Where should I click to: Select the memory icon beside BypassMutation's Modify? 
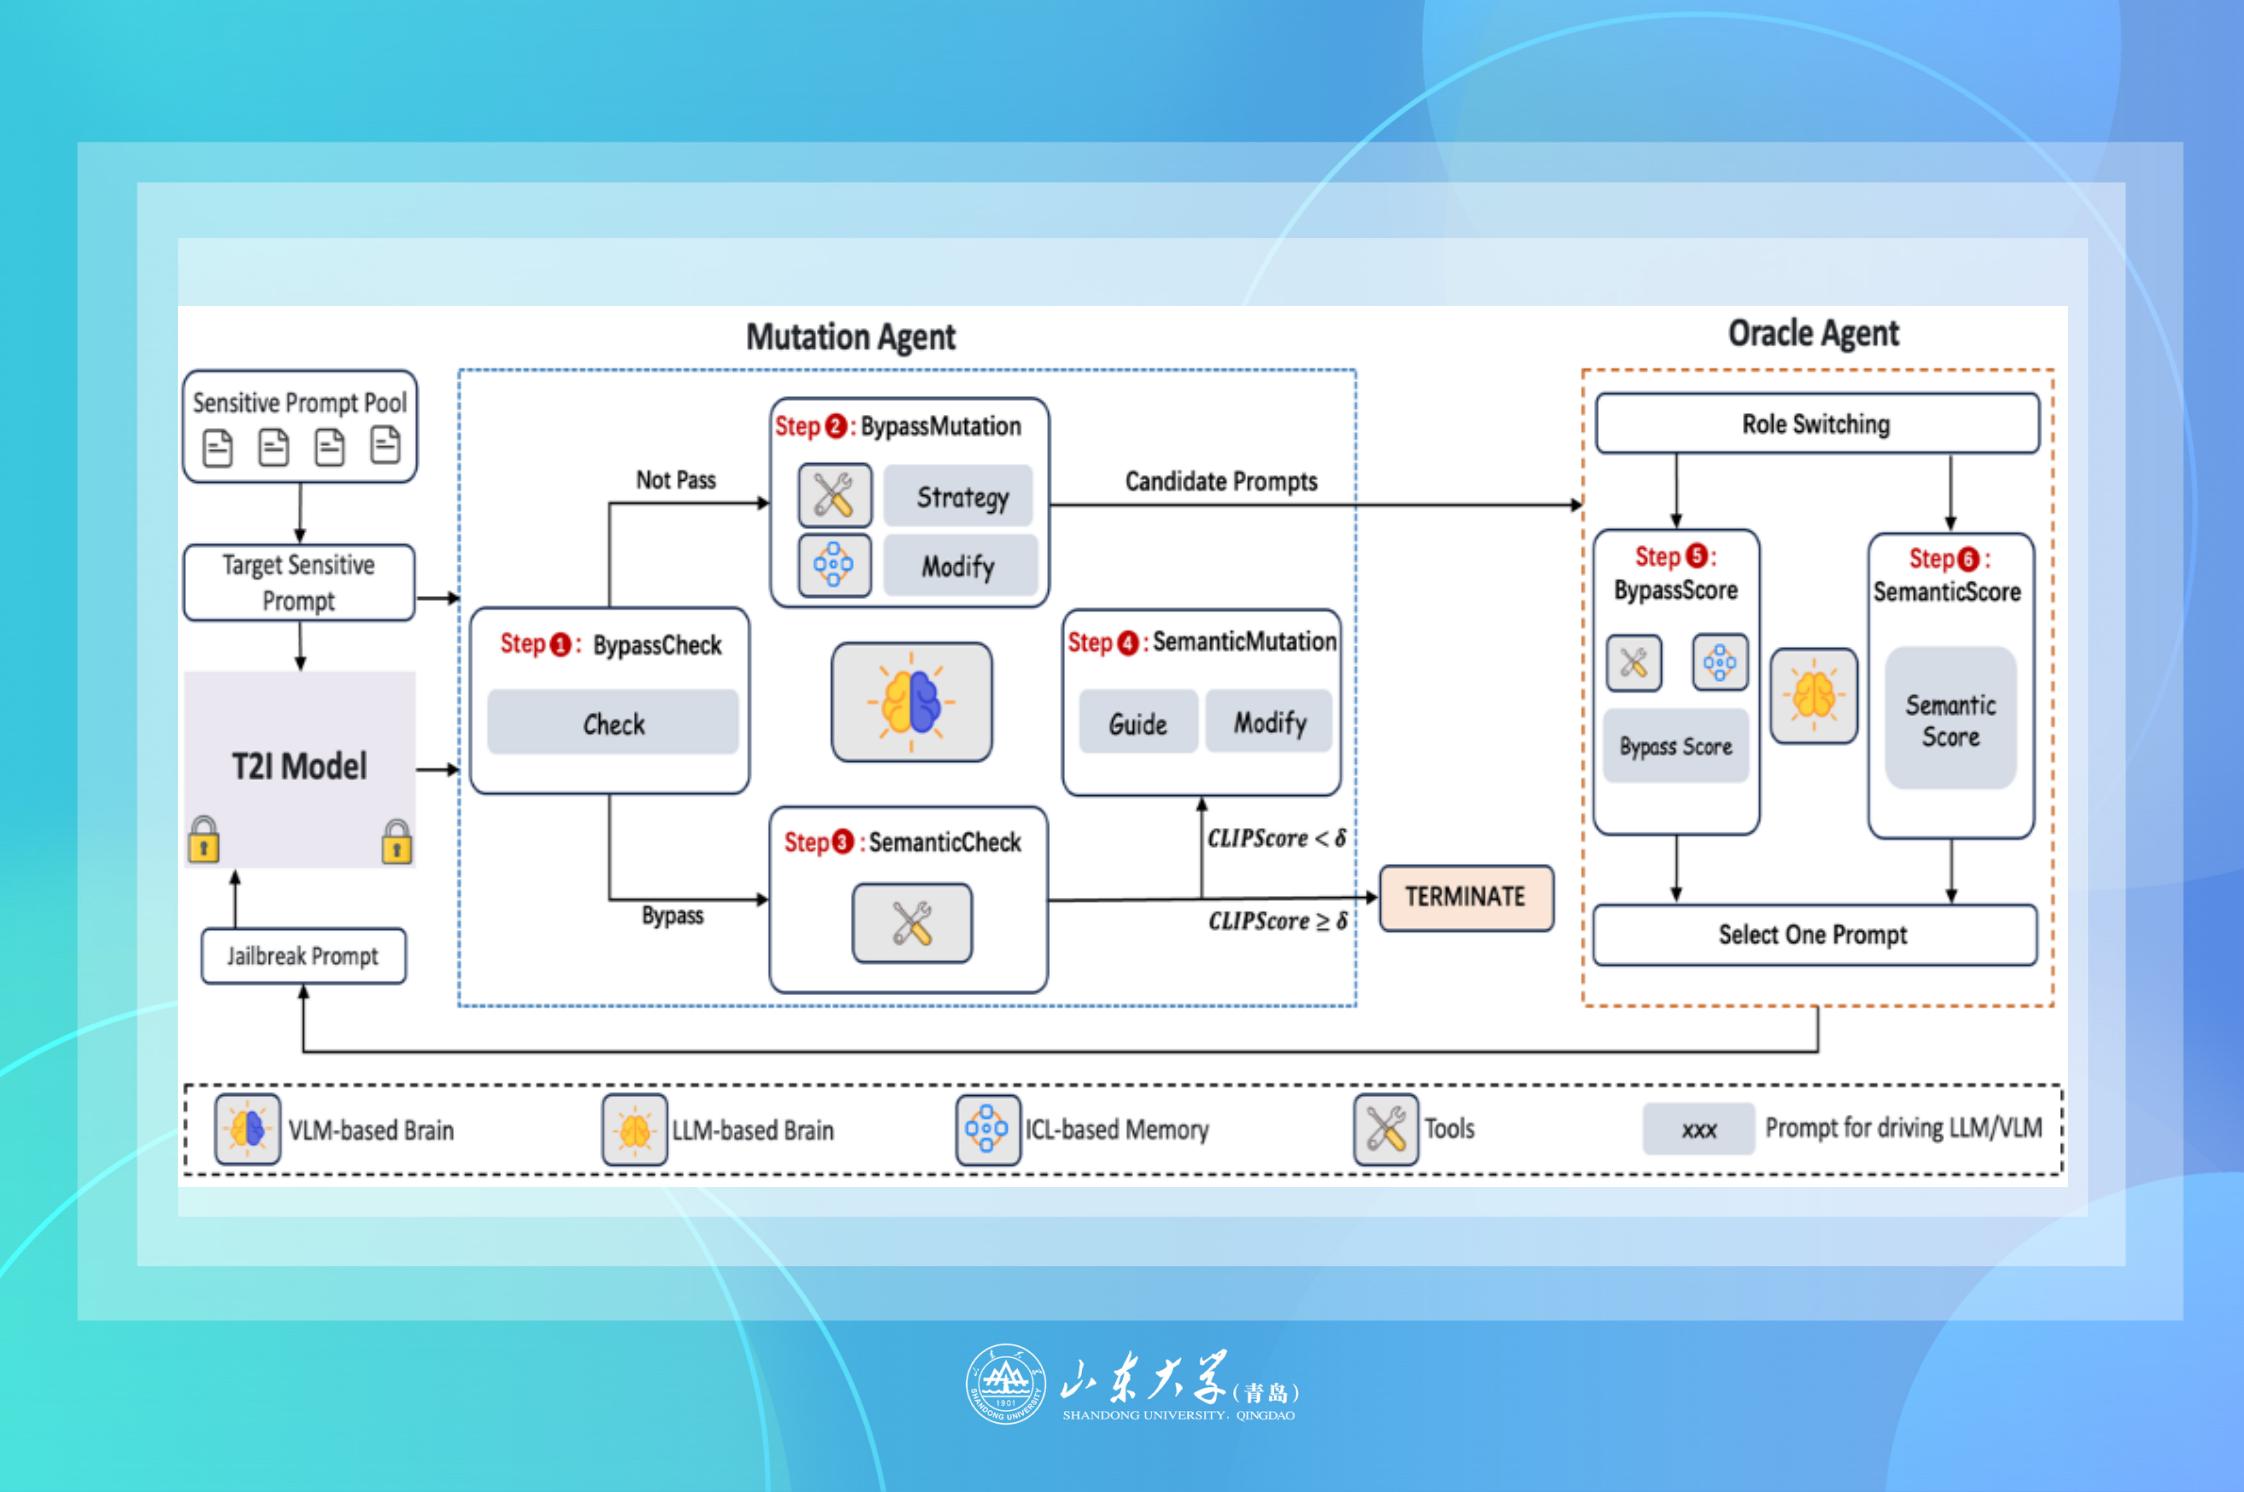[x=835, y=565]
